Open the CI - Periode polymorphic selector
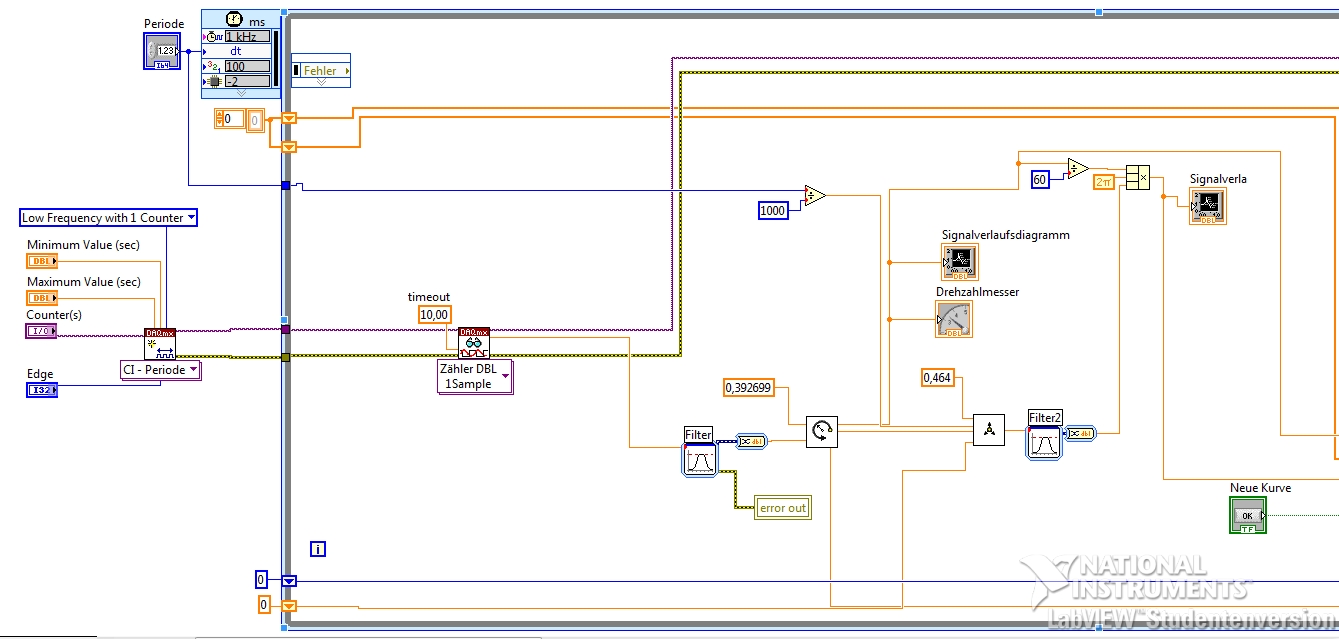This screenshot has width=1339, height=639. point(160,370)
